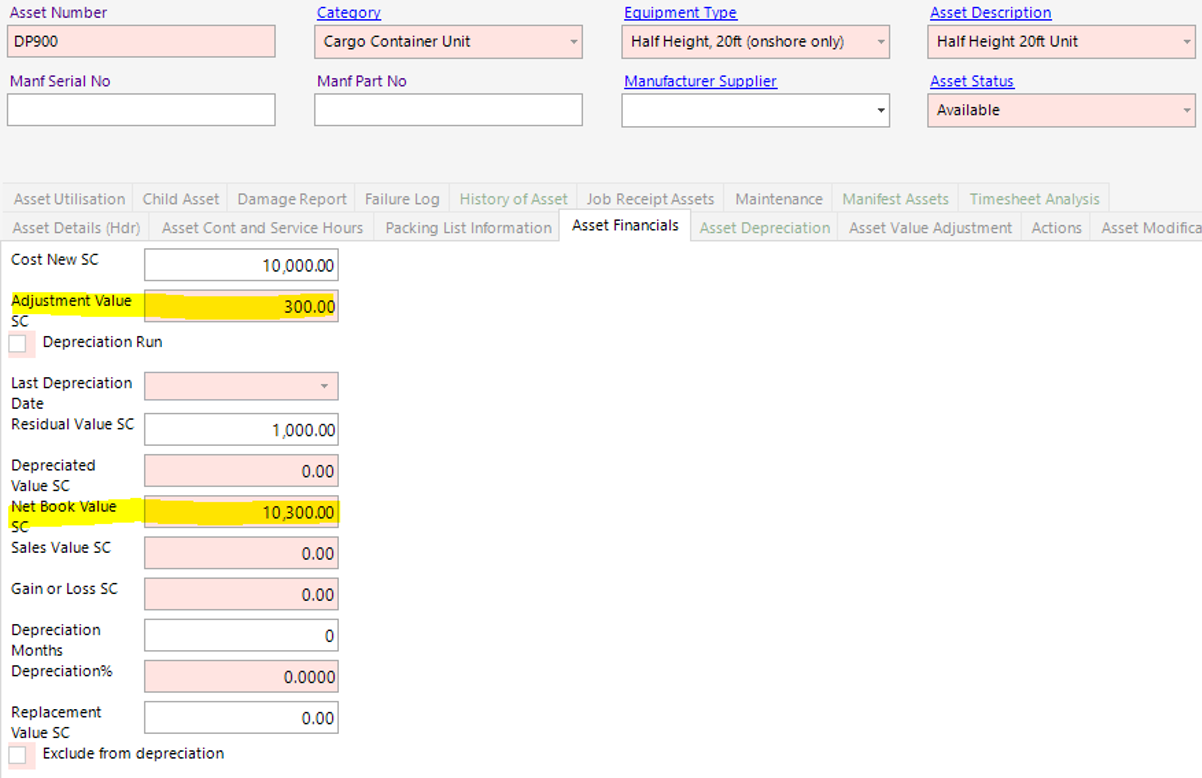Open the Packing List Information tab
This screenshot has height=778, width=1202.
click(x=467, y=227)
